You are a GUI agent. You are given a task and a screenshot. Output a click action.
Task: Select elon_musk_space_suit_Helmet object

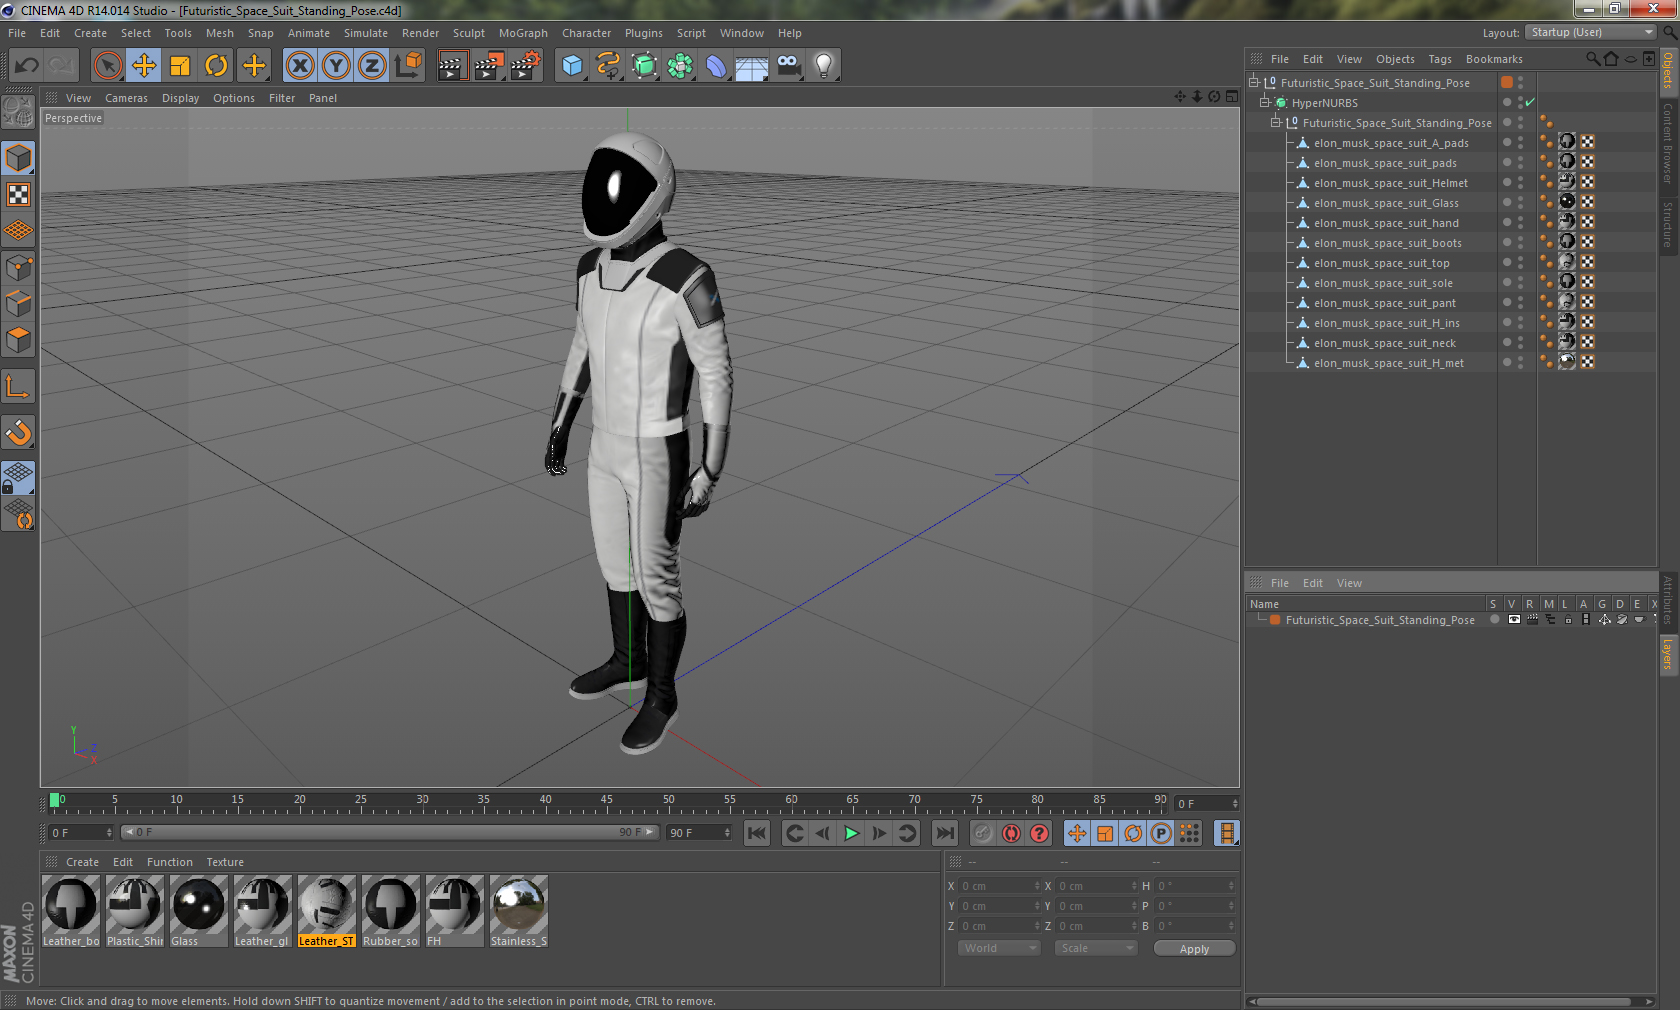[x=1390, y=183]
